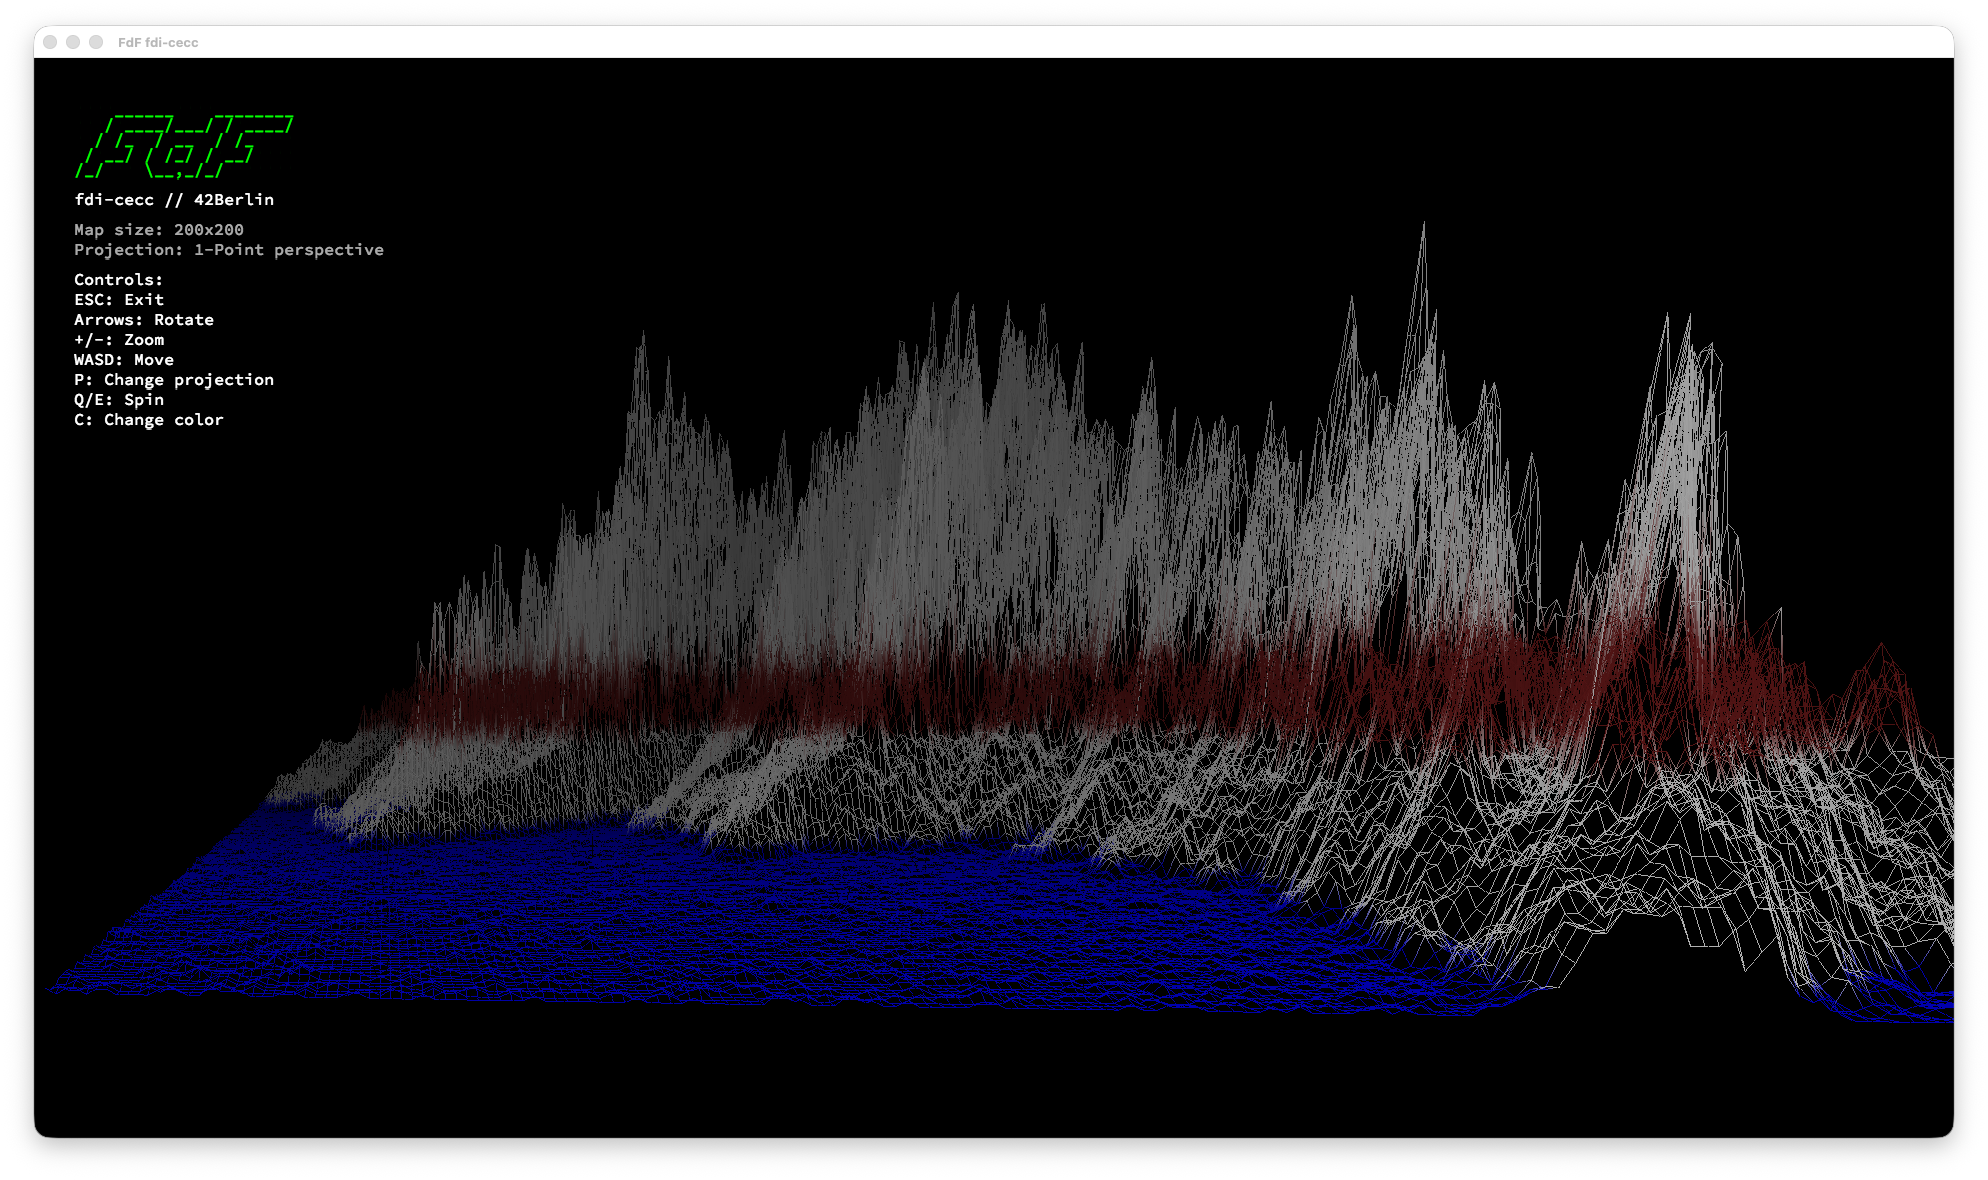Maximize the FdF window
The width and height of the screenshot is (1988, 1180).
coord(96,42)
